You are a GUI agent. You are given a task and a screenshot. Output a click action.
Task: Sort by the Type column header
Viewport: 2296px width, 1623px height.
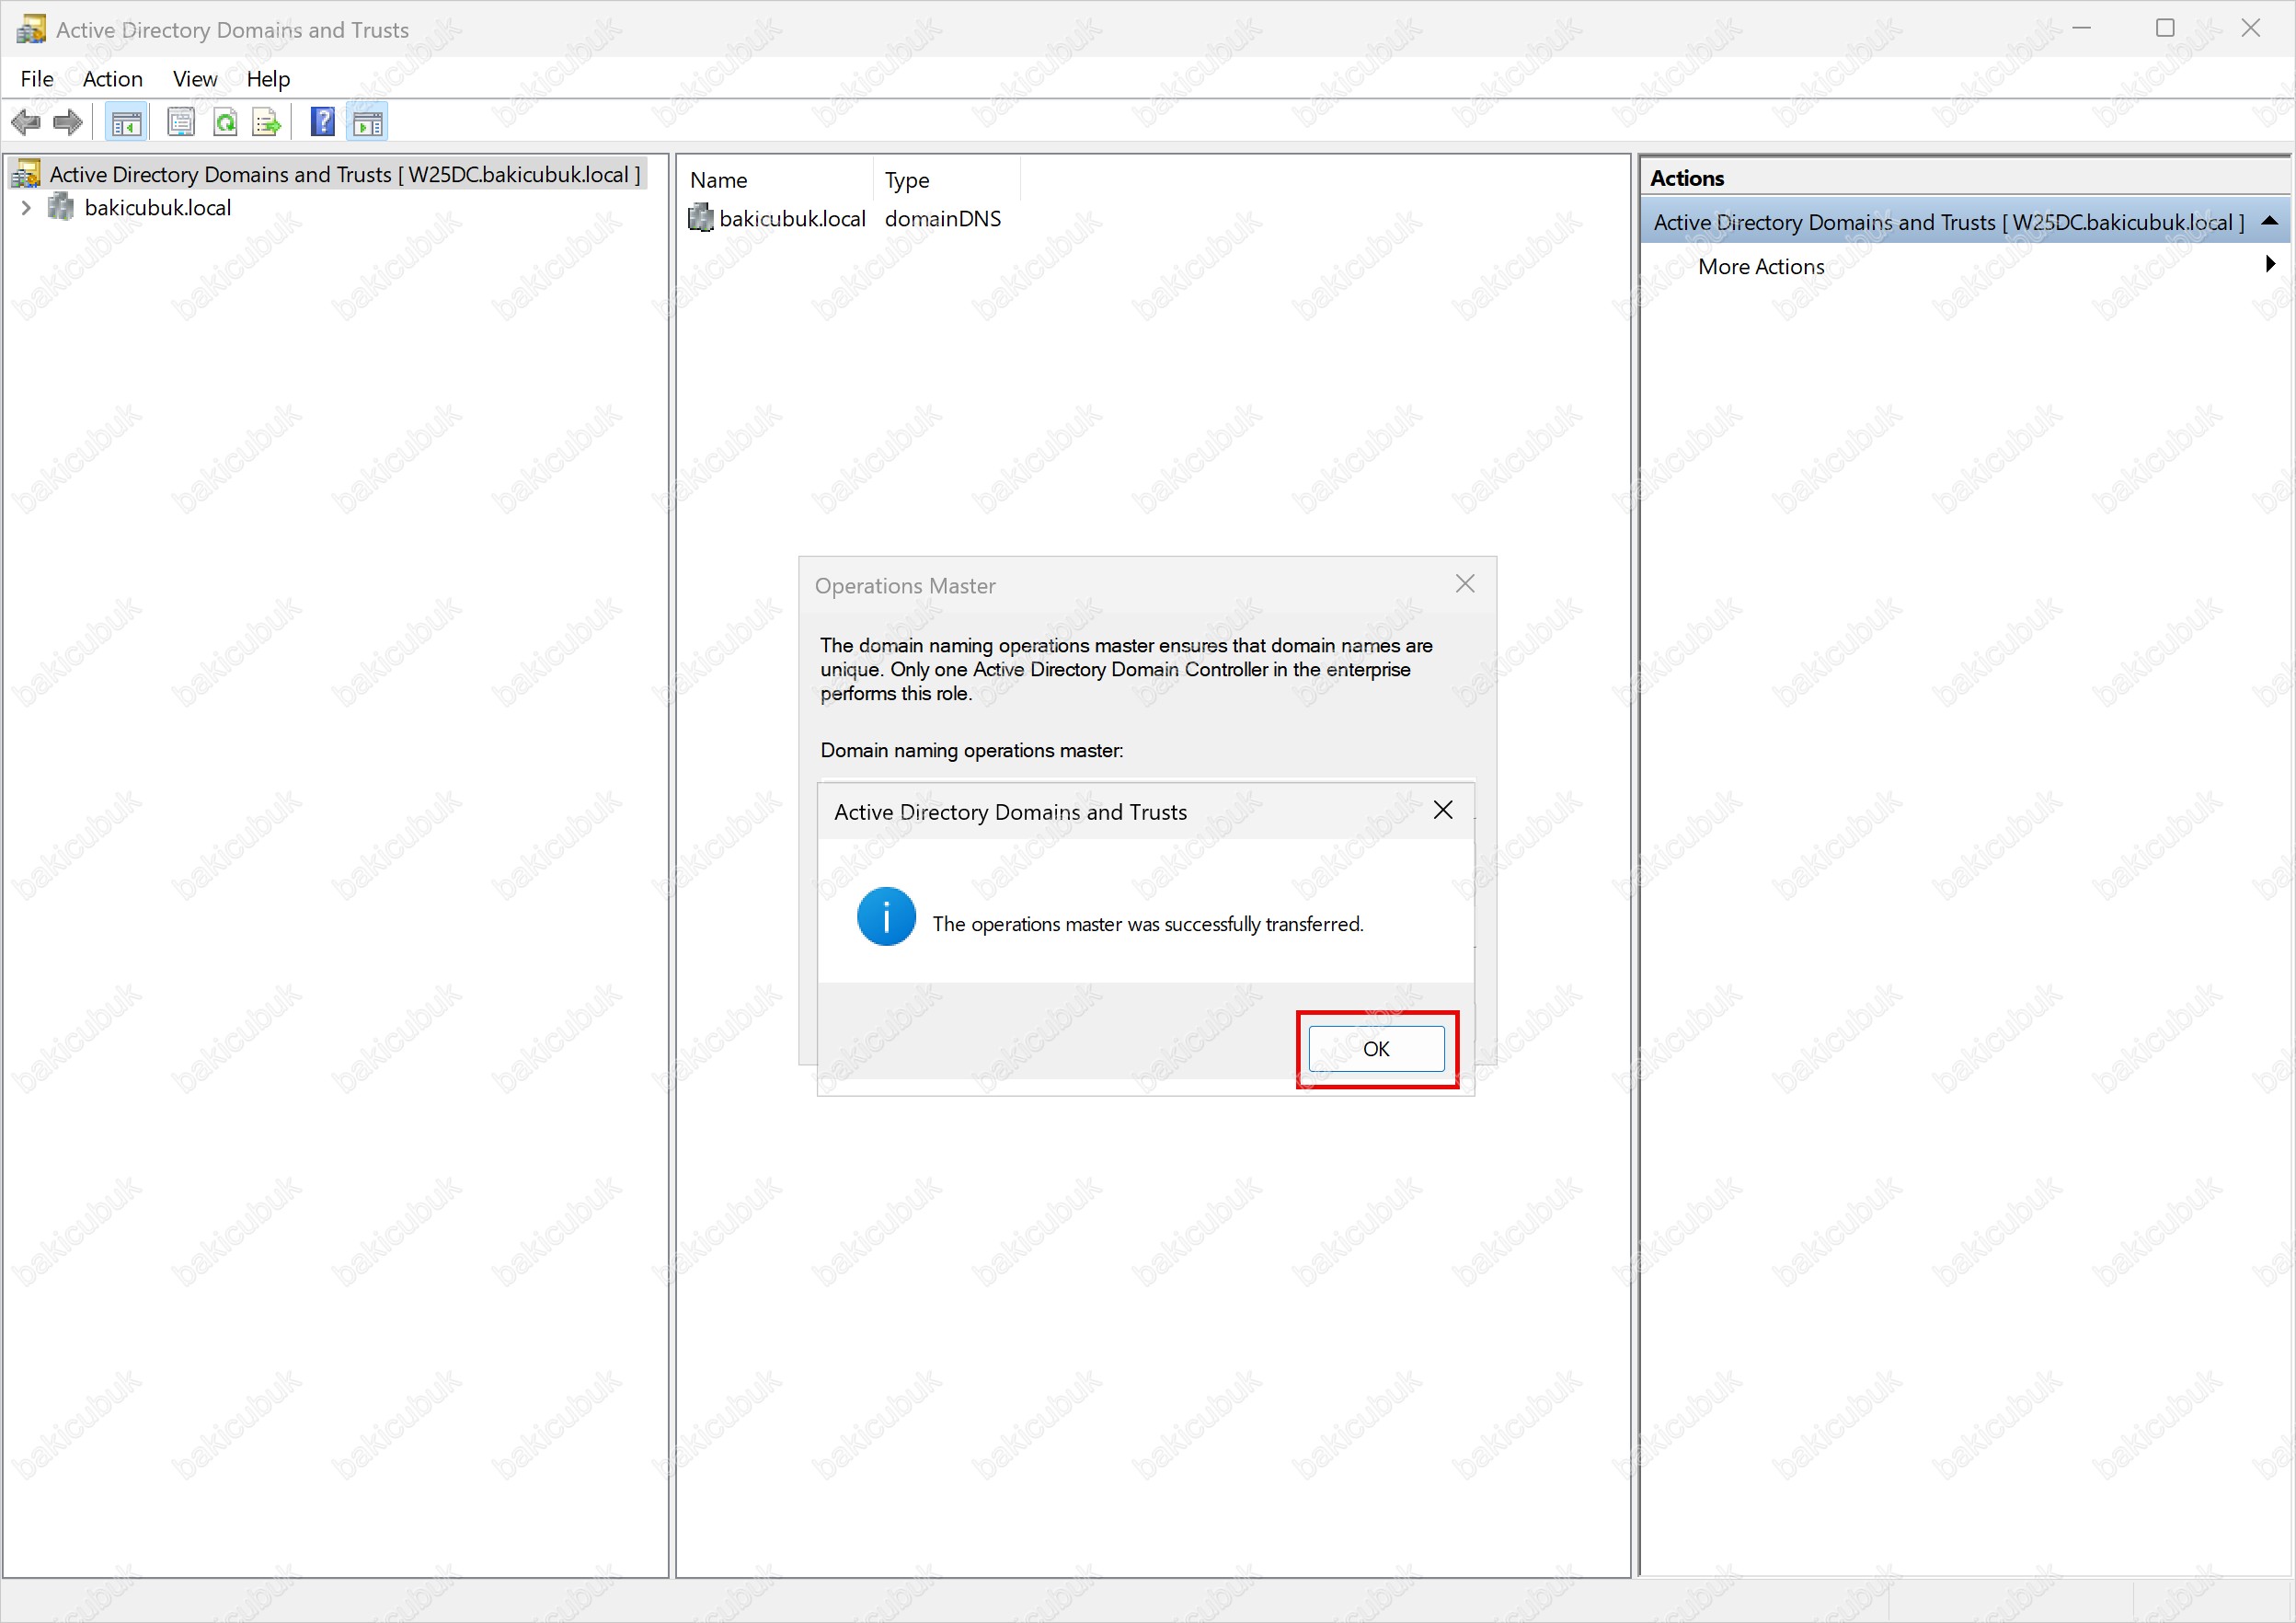click(x=947, y=180)
